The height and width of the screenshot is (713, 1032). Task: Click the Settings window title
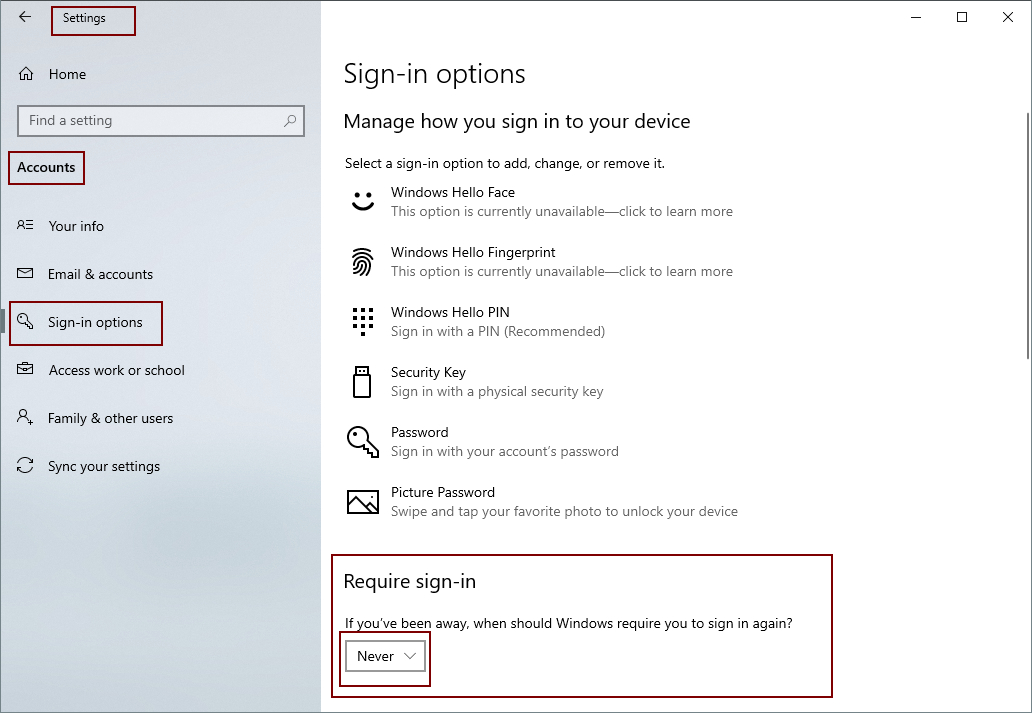84,18
